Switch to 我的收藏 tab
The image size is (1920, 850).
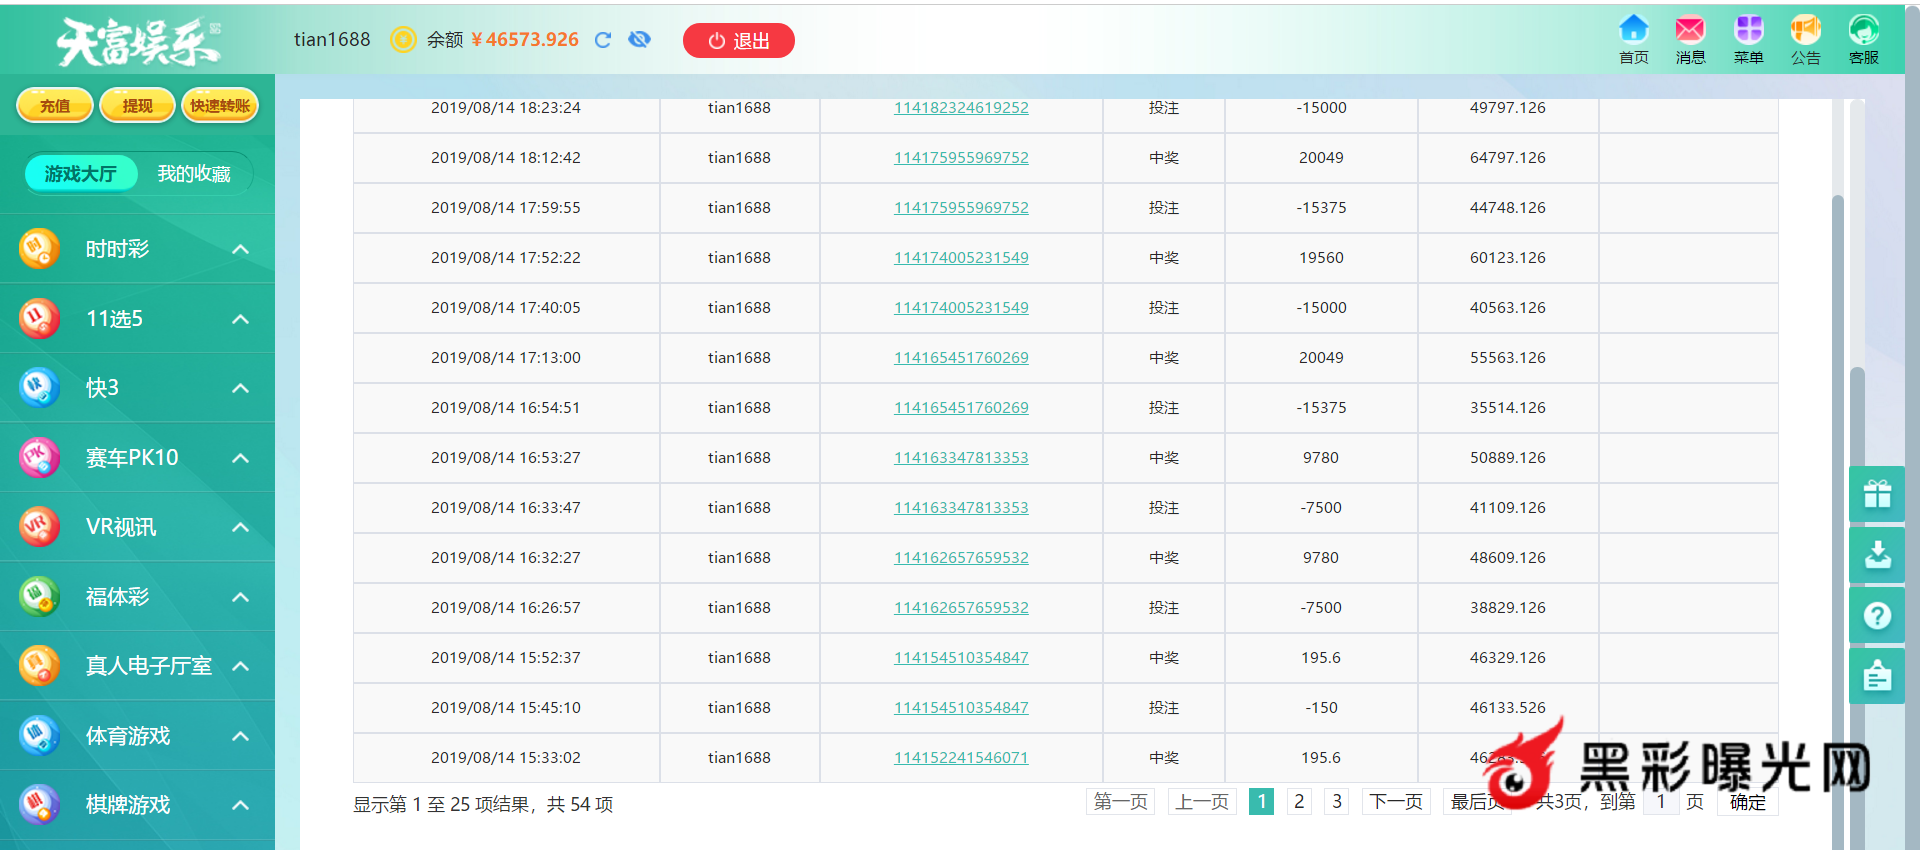click(x=193, y=174)
